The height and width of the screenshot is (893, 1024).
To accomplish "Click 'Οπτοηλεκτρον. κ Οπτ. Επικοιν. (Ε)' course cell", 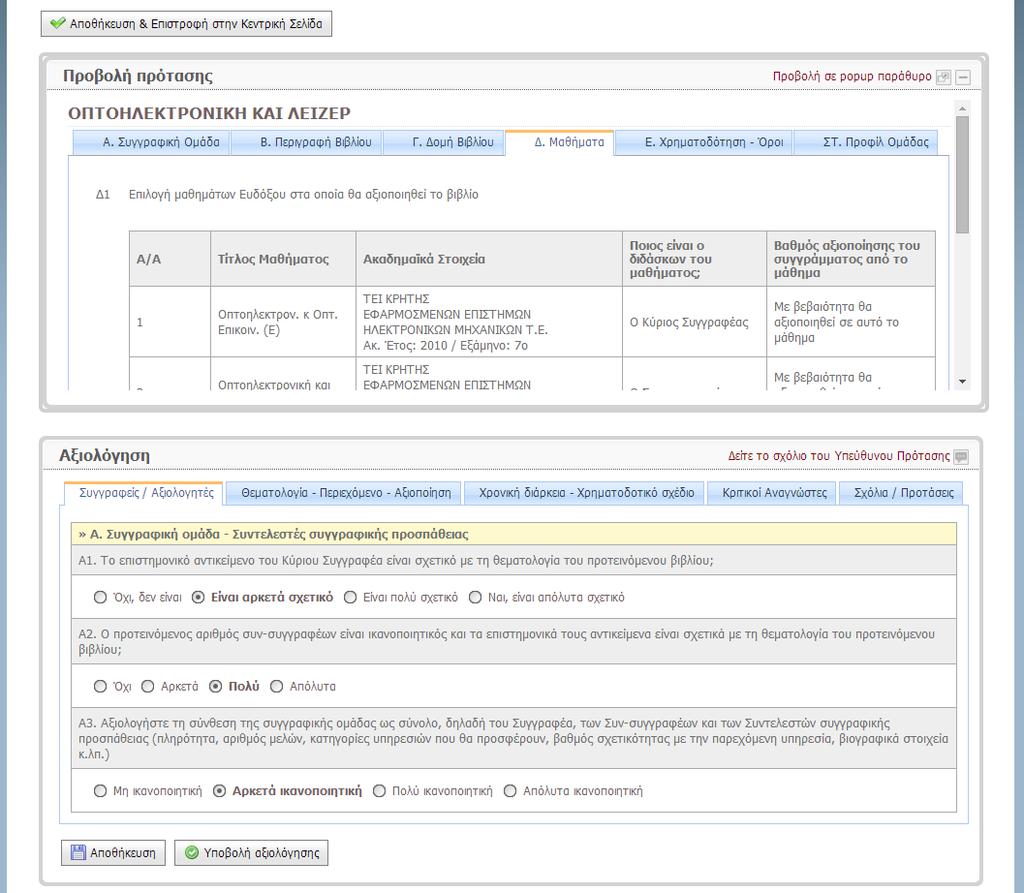I will [x=283, y=322].
